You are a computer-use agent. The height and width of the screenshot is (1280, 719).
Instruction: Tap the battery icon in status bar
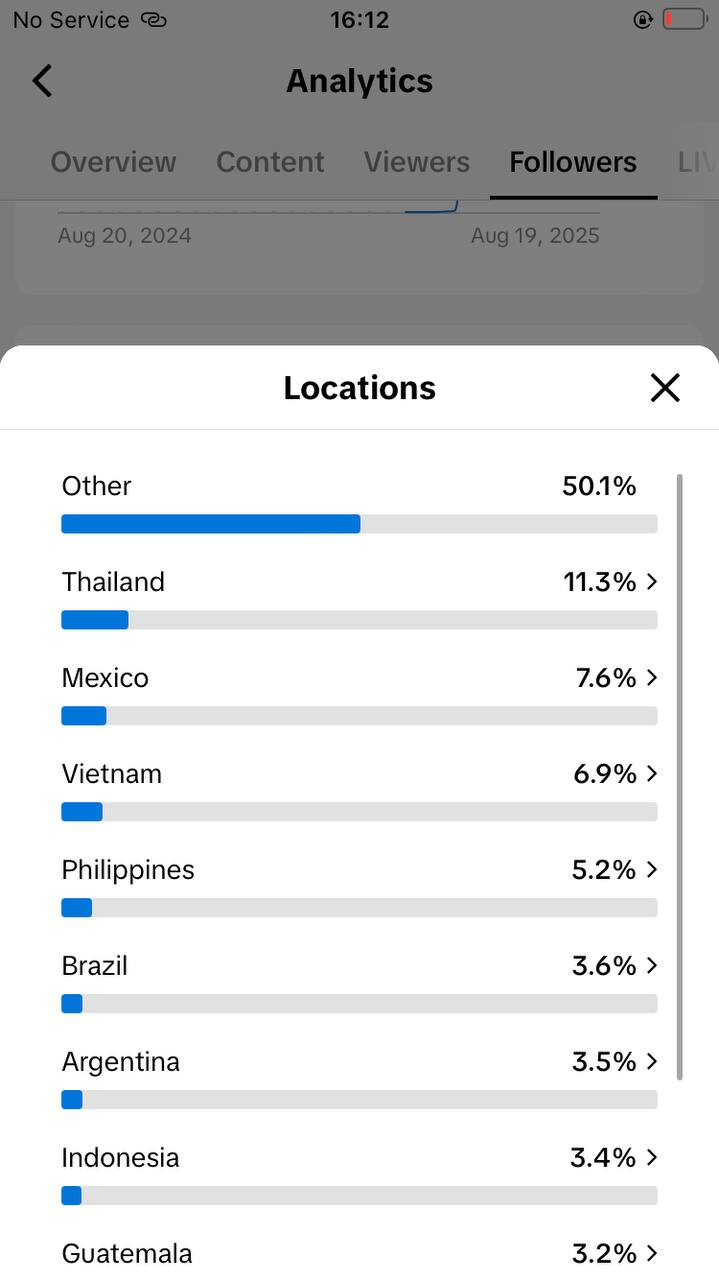pyautogui.click(x=684, y=19)
